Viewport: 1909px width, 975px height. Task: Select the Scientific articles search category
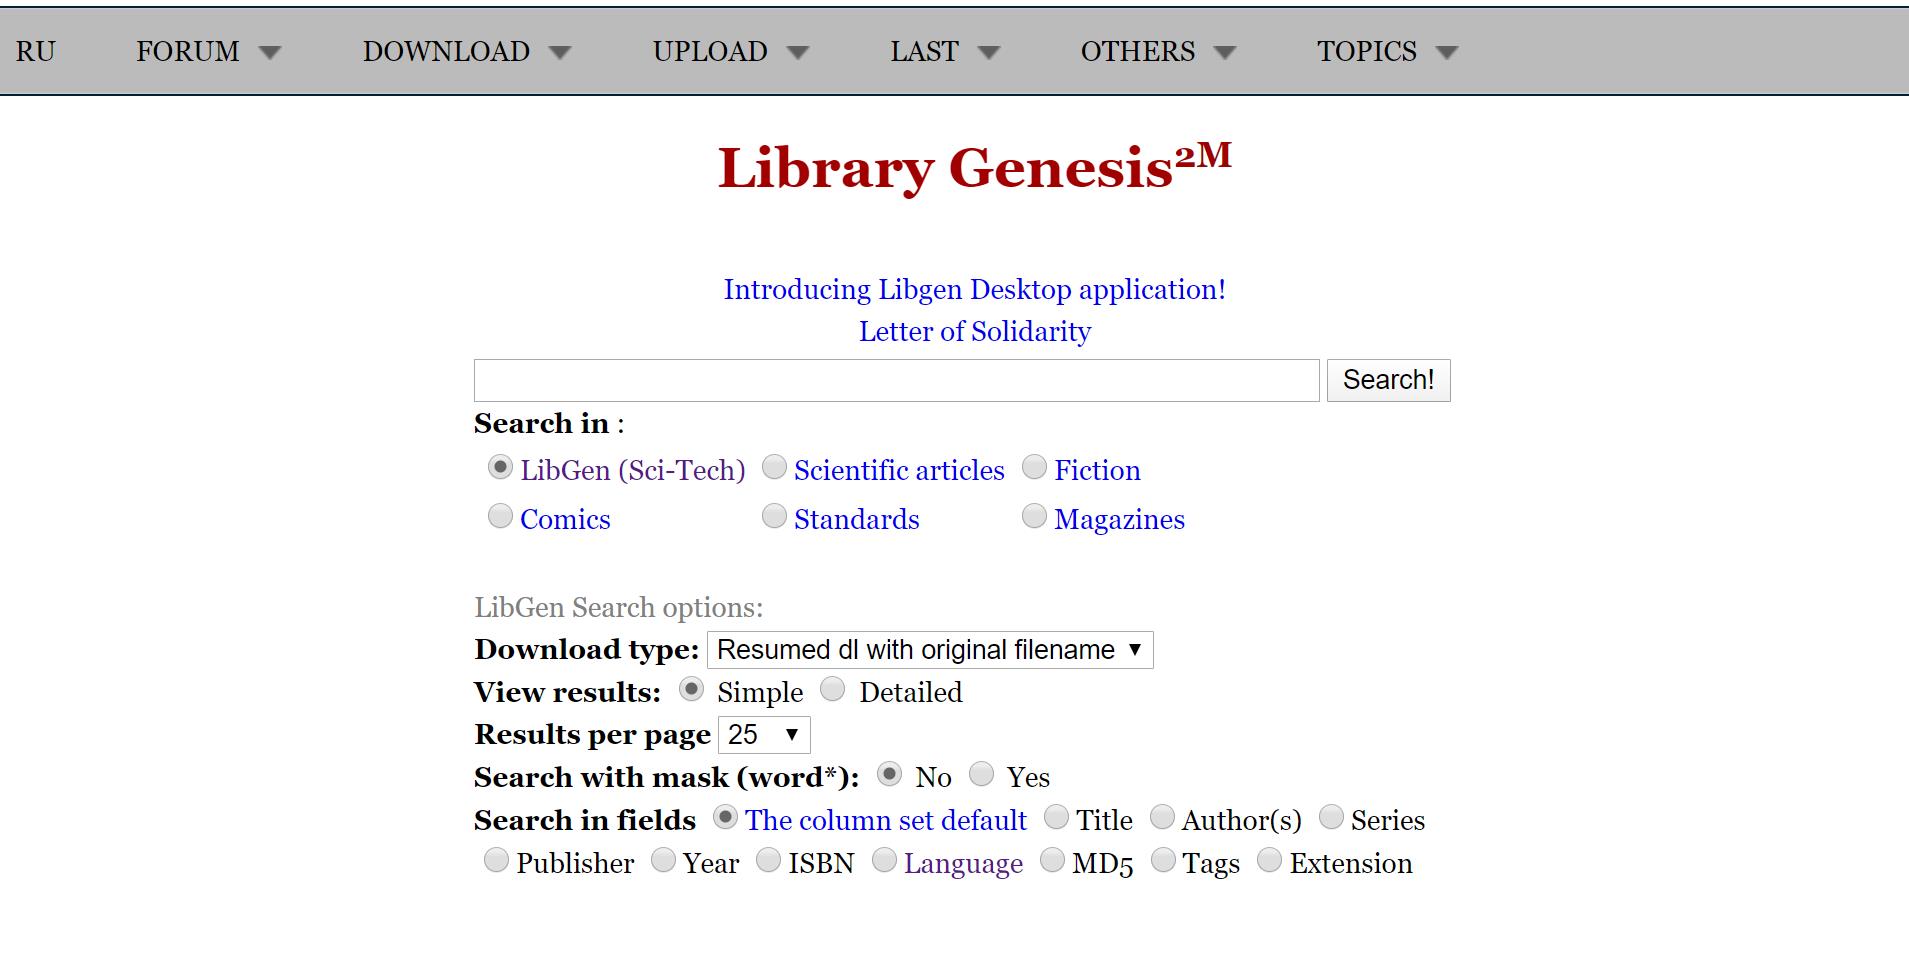[x=773, y=466]
